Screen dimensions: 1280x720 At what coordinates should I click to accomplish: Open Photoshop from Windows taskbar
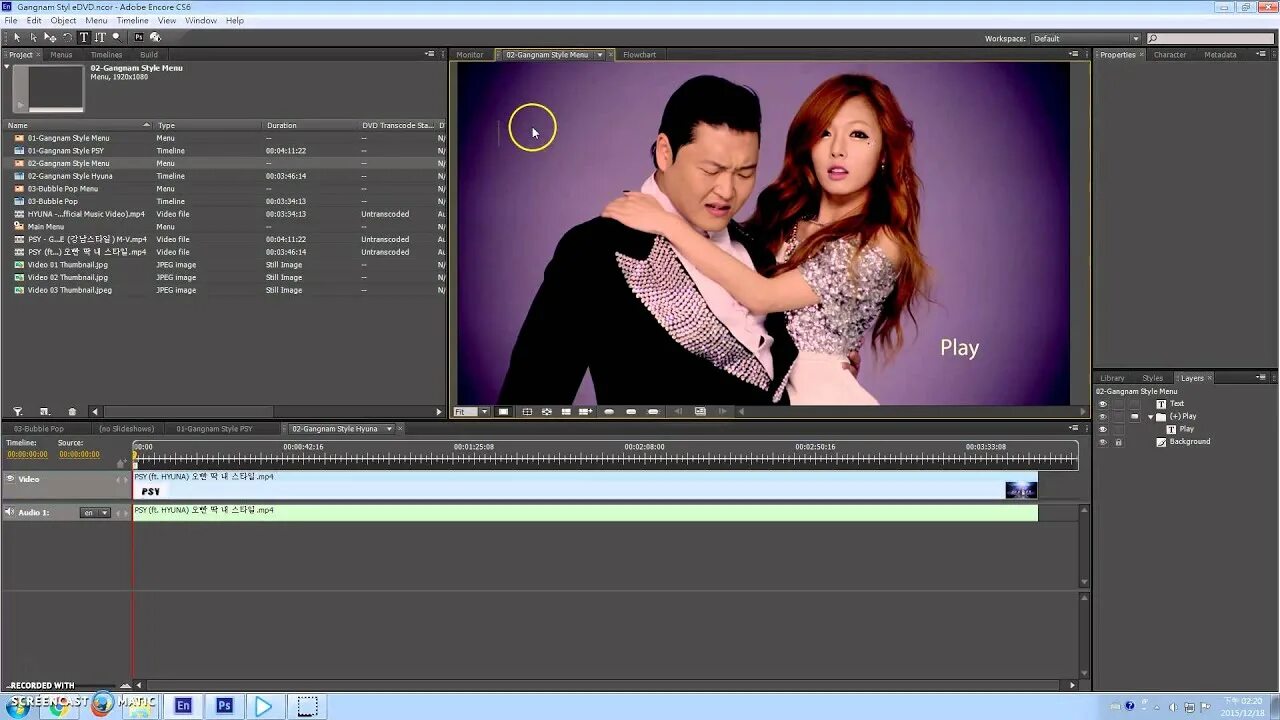pyautogui.click(x=224, y=706)
